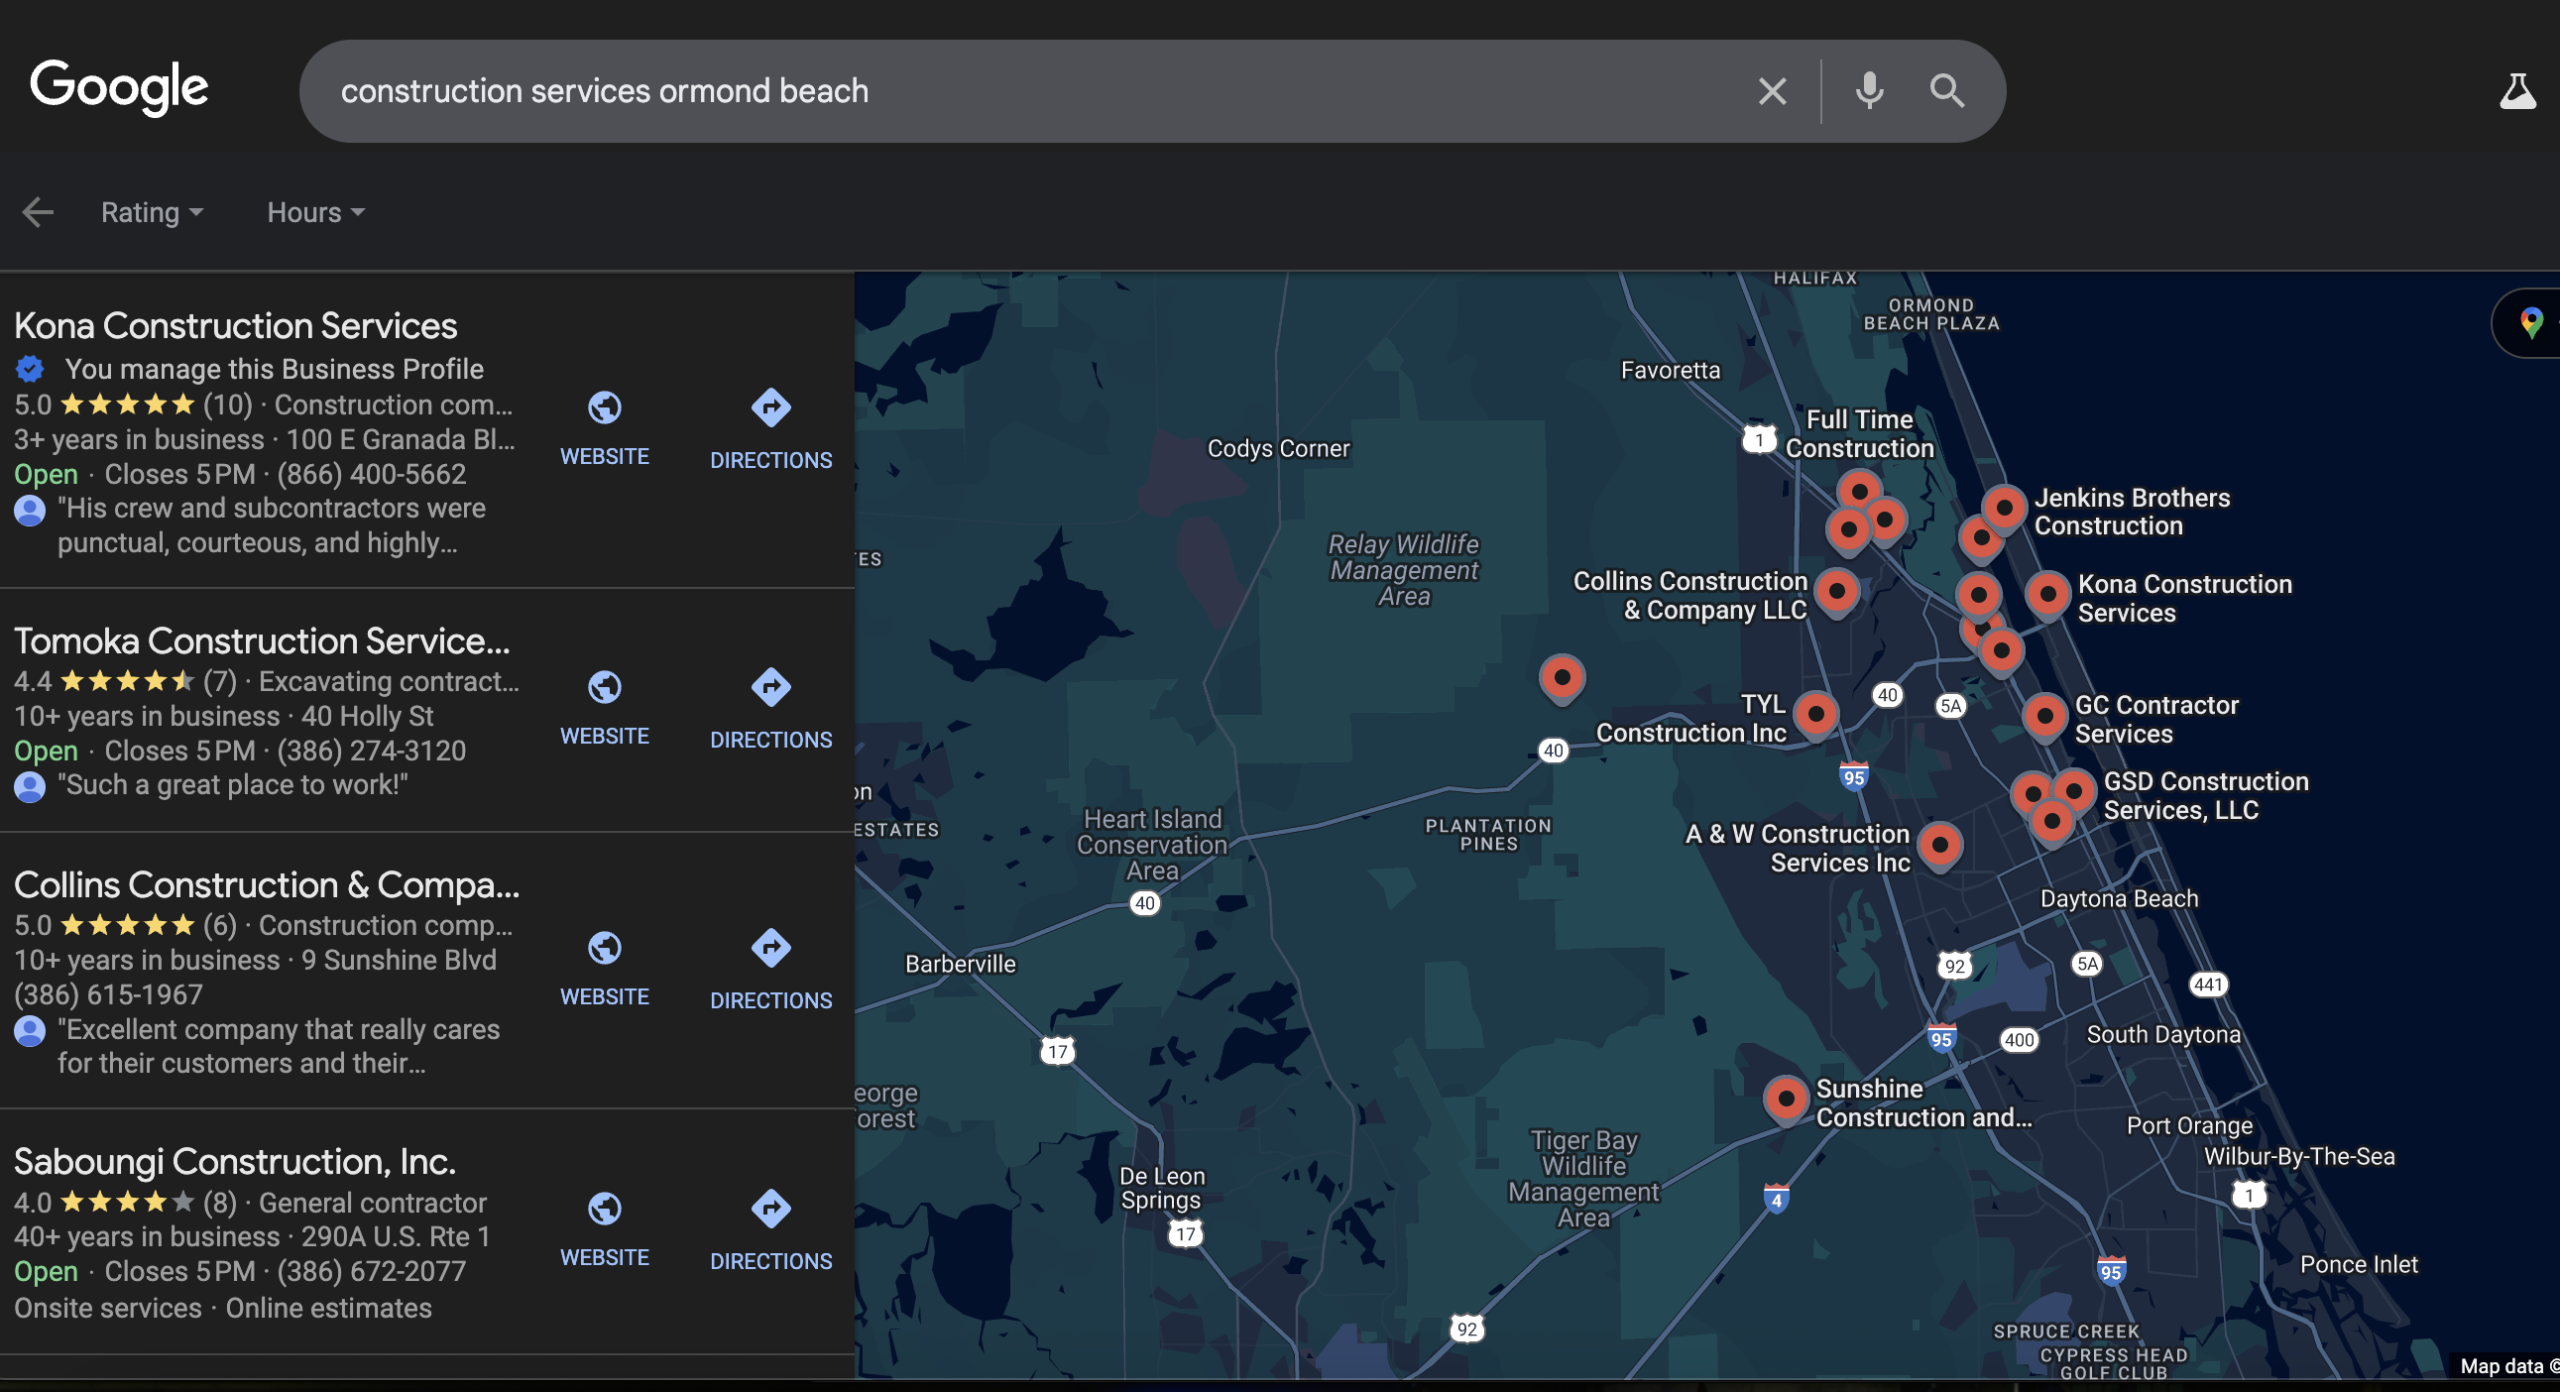Screen dimensions: 2560x1392
Task: Click "You manage this Business Profile" text
Action: tap(275, 369)
